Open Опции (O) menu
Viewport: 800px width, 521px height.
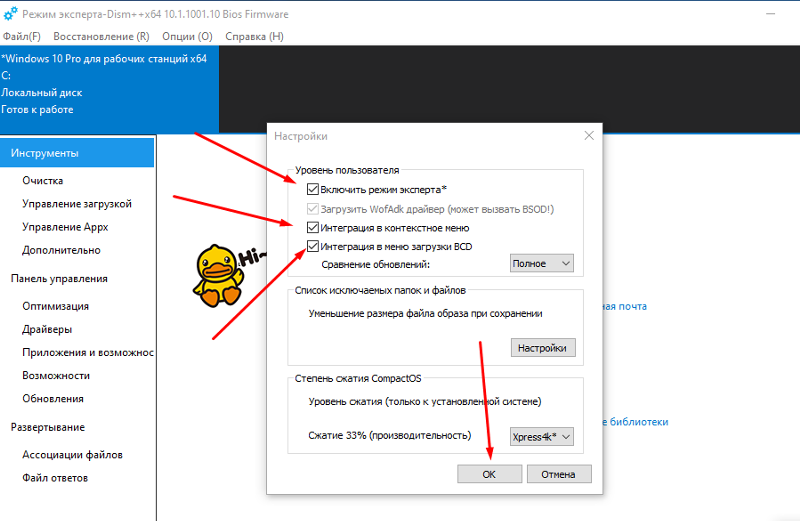coord(187,36)
